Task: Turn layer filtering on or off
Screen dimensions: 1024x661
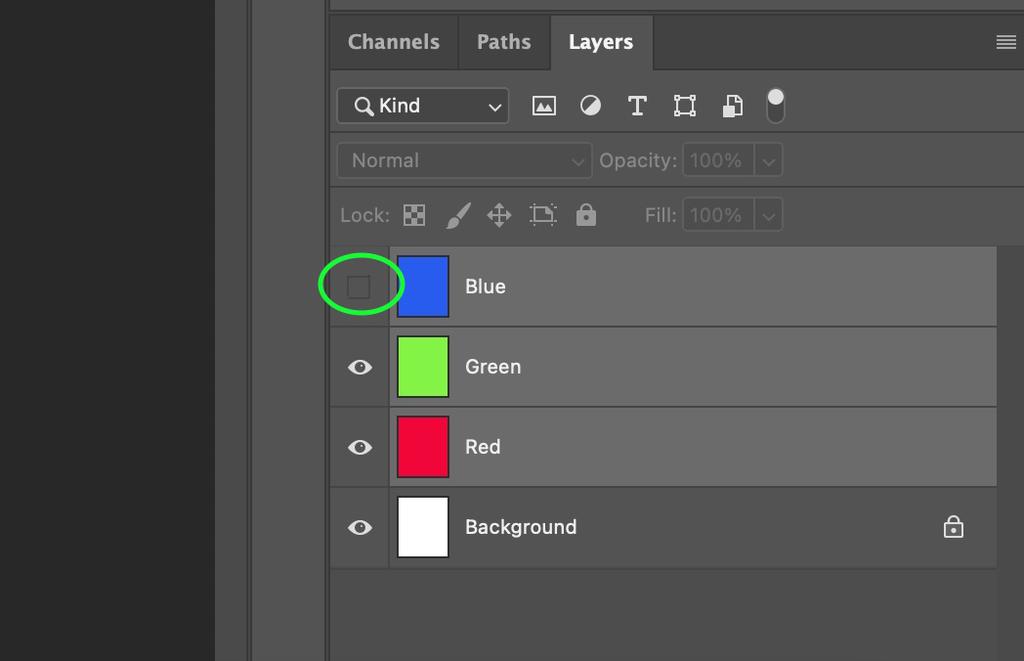Action: 775,106
